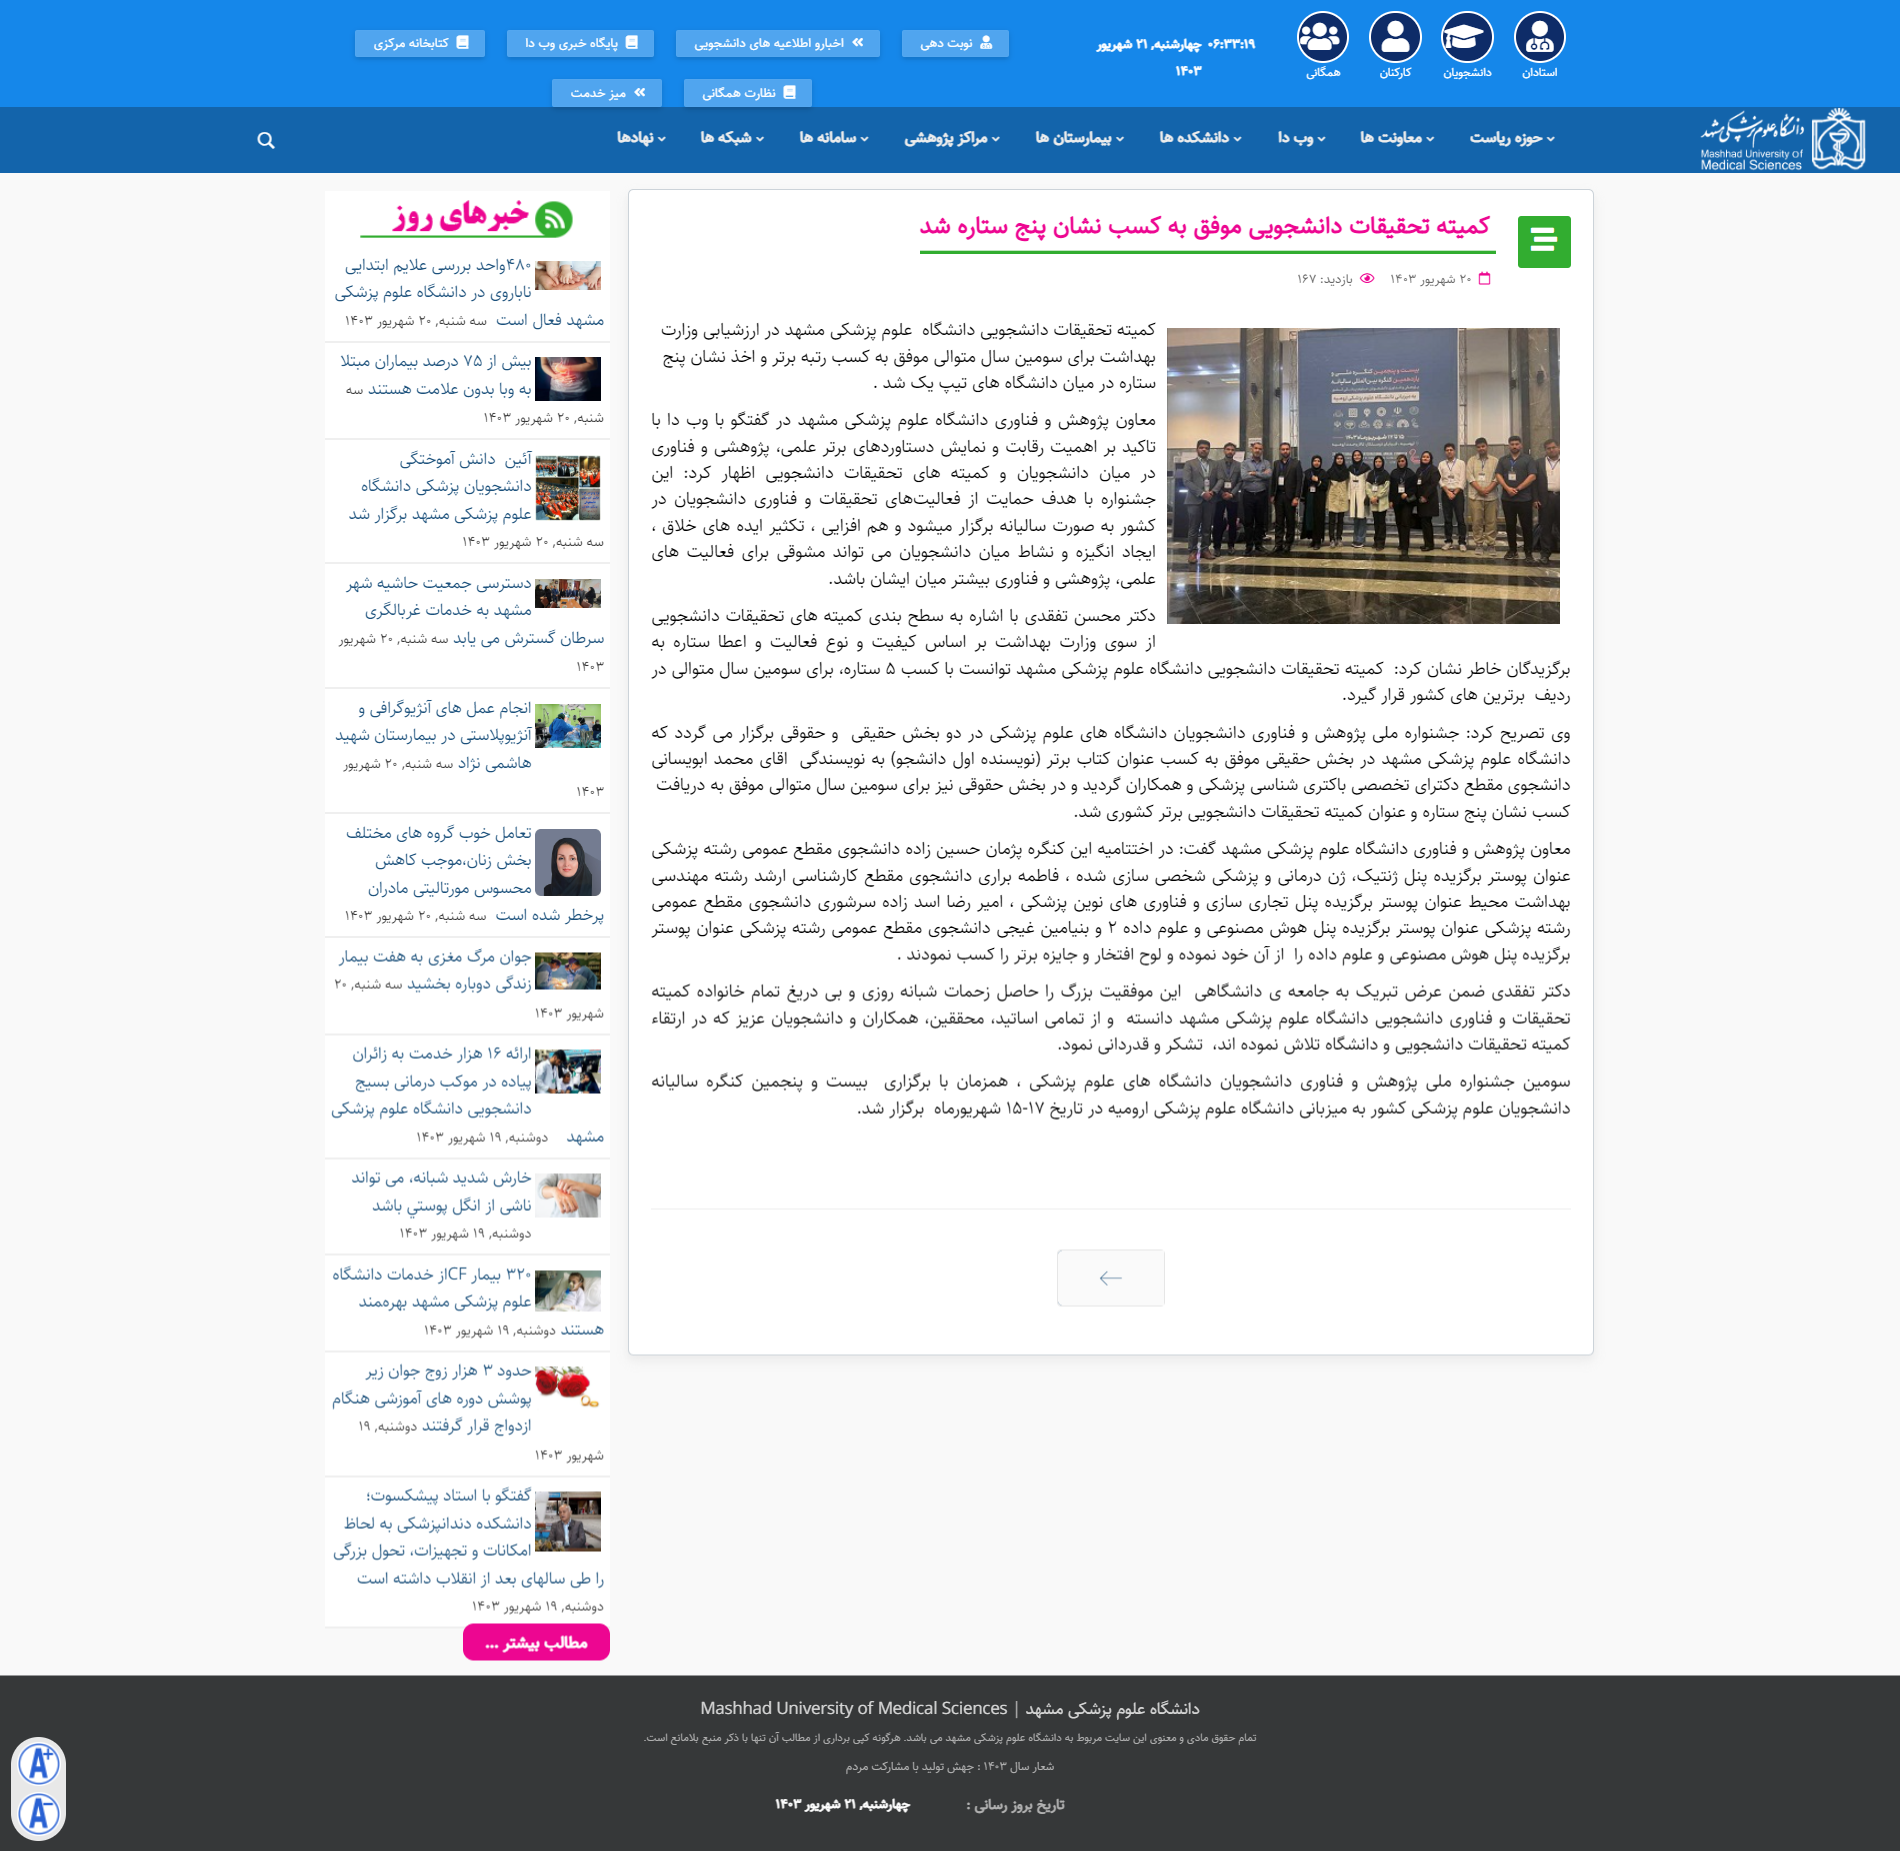Open the استادان (professors) portal icon
The image size is (1900, 1853).
tap(1539, 38)
